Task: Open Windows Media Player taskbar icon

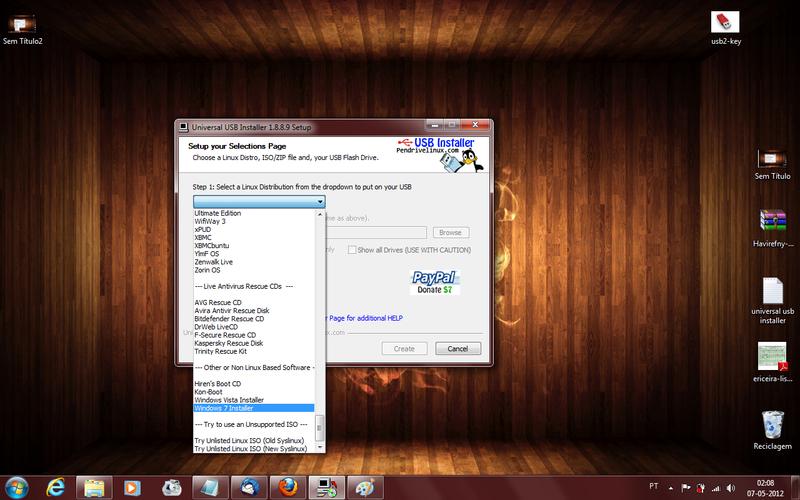Action: 132,488
